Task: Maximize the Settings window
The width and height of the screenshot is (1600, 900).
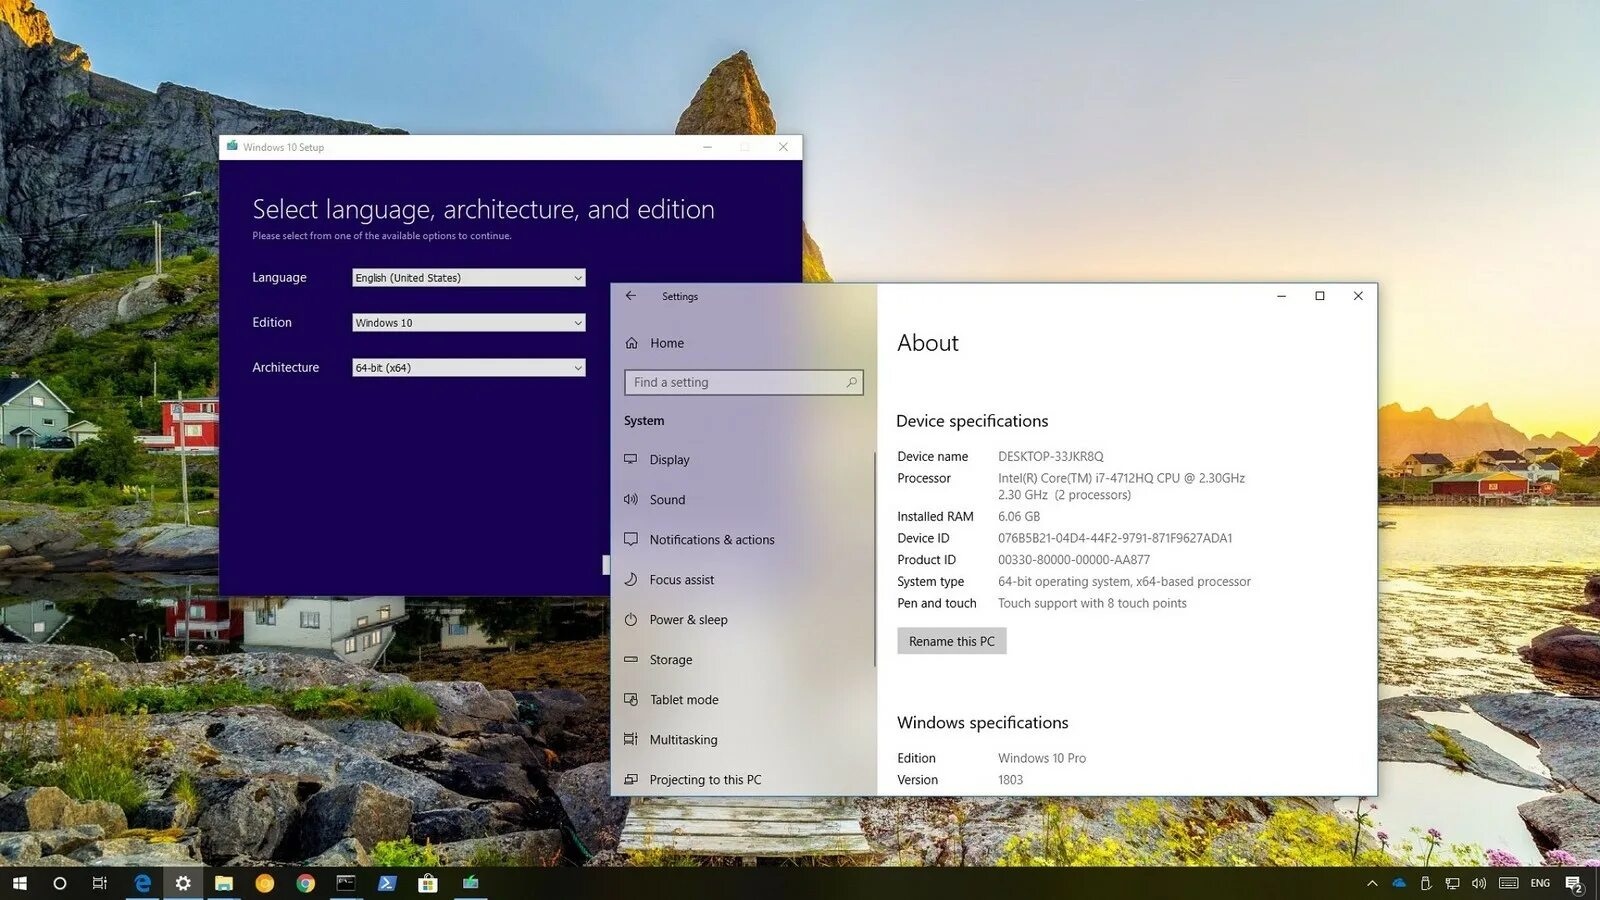Action: click(1320, 296)
